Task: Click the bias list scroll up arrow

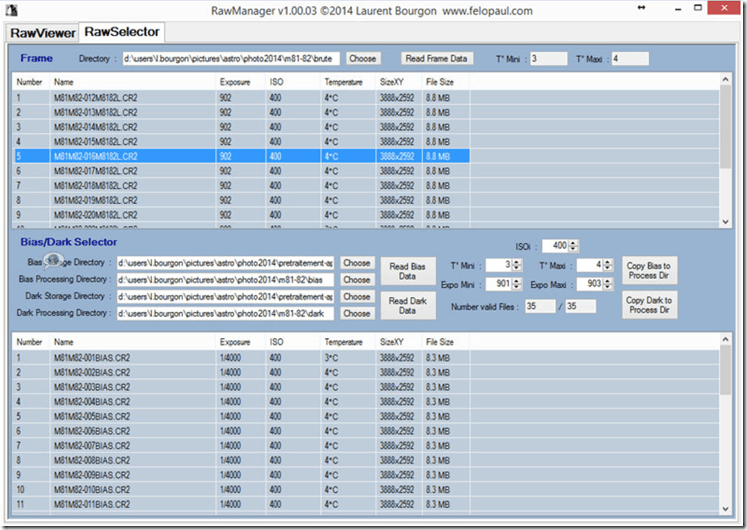Action: (725, 340)
